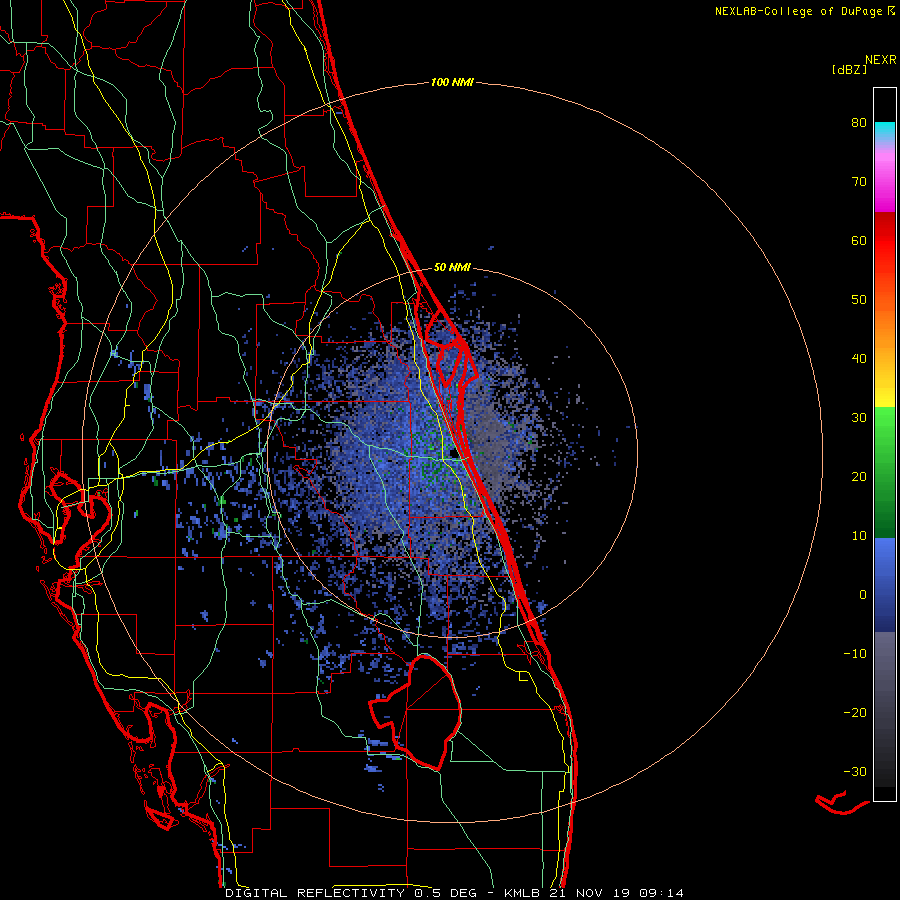
Task: Pick the cyan top band of the color bar
Action: click(x=885, y=132)
